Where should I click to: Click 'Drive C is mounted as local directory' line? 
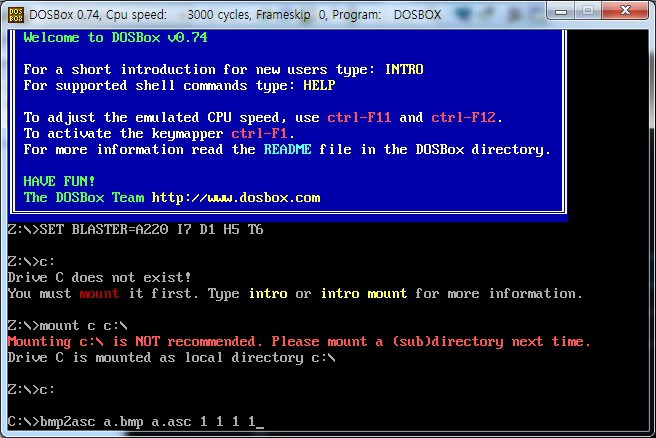pos(172,358)
